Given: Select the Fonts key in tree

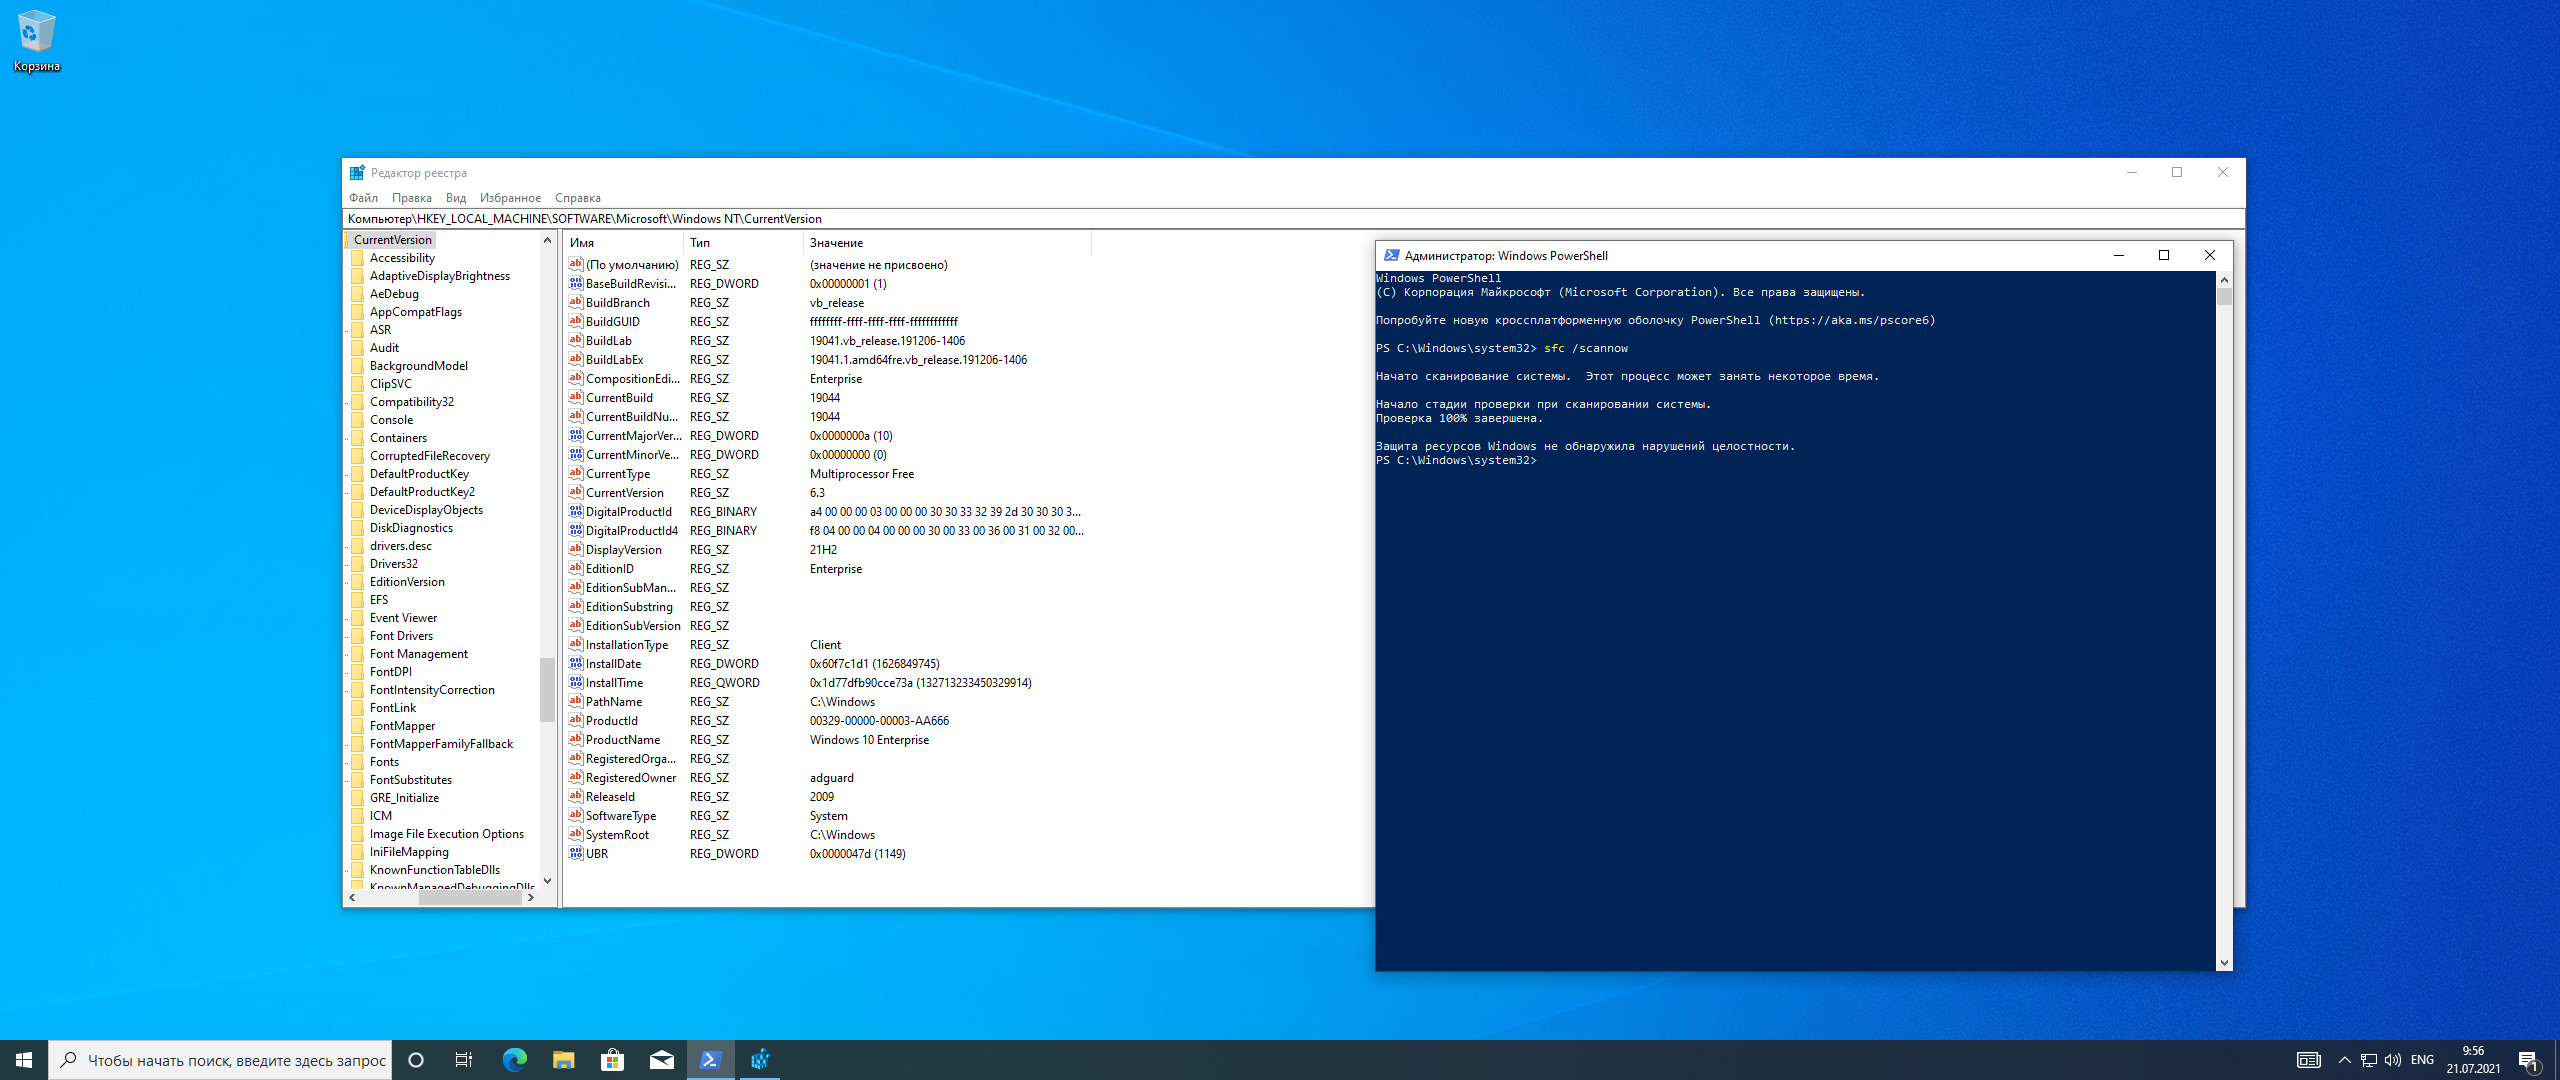Looking at the screenshot, I should pyautogui.click(x=384, y=762).
